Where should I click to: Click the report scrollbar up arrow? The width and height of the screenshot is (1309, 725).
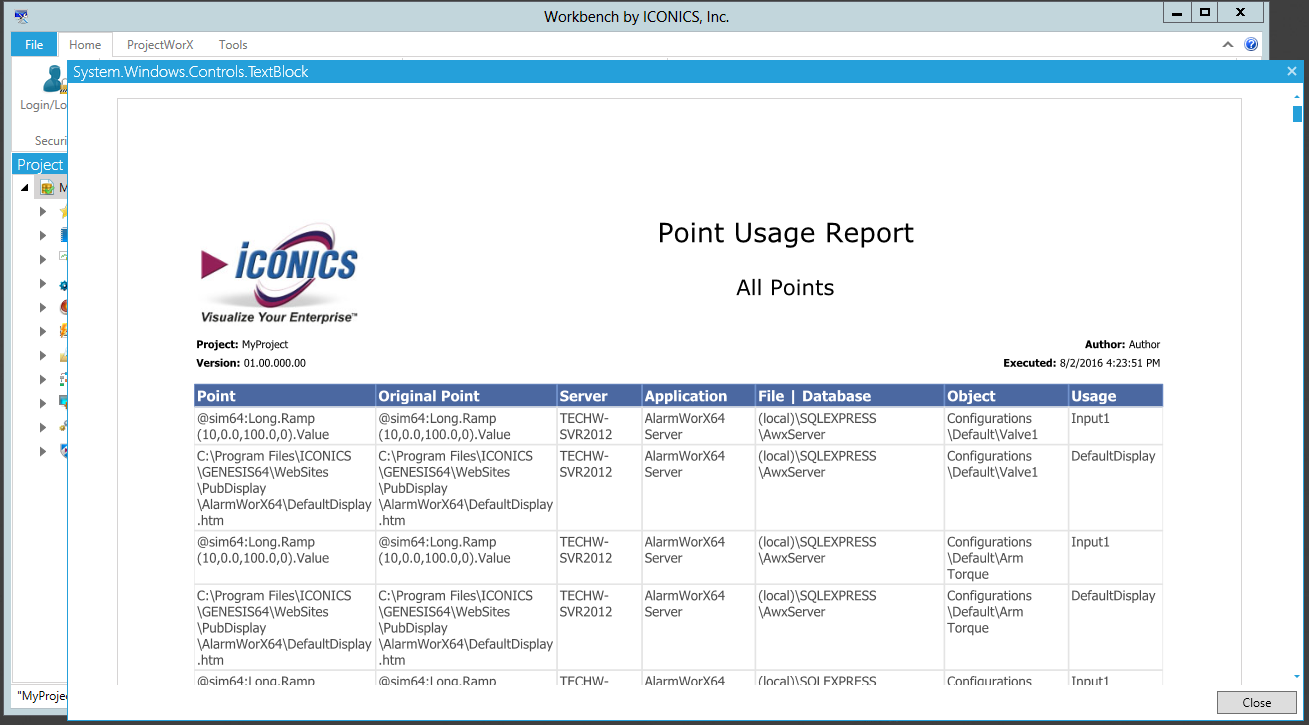tap(1297, 95)
